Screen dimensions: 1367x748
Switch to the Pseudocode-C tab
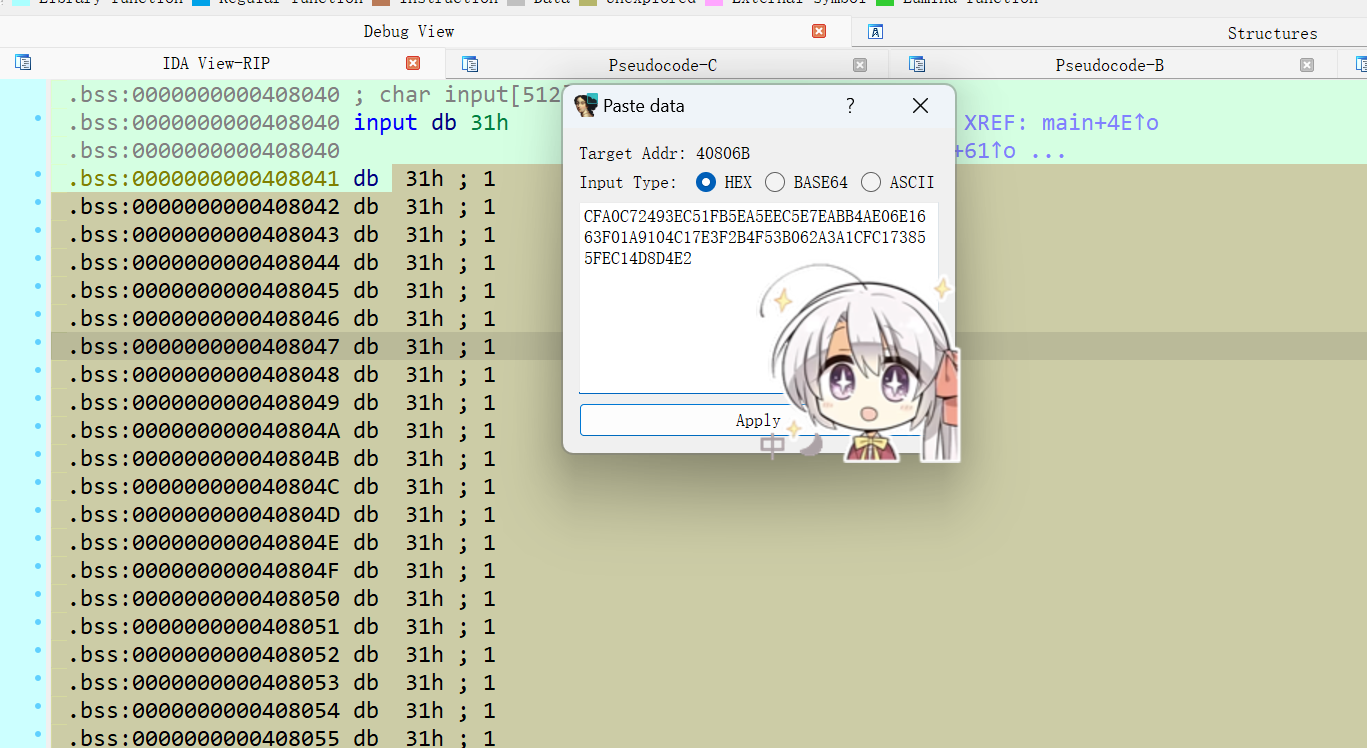pyautogui.click(x=662, y=65)
